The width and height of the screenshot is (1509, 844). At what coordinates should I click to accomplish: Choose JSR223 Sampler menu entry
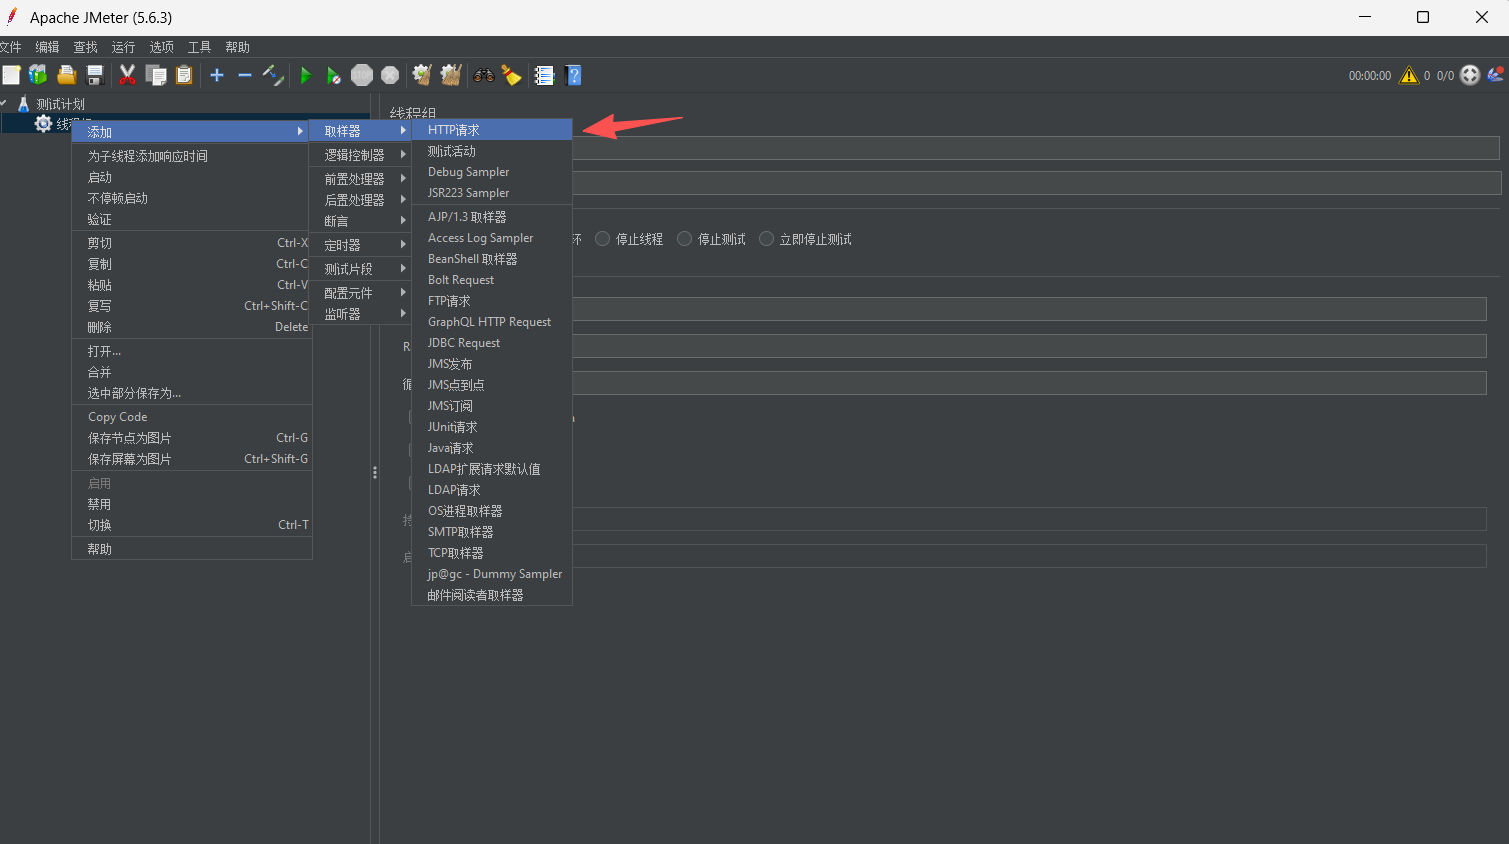(x=492, y=193)
